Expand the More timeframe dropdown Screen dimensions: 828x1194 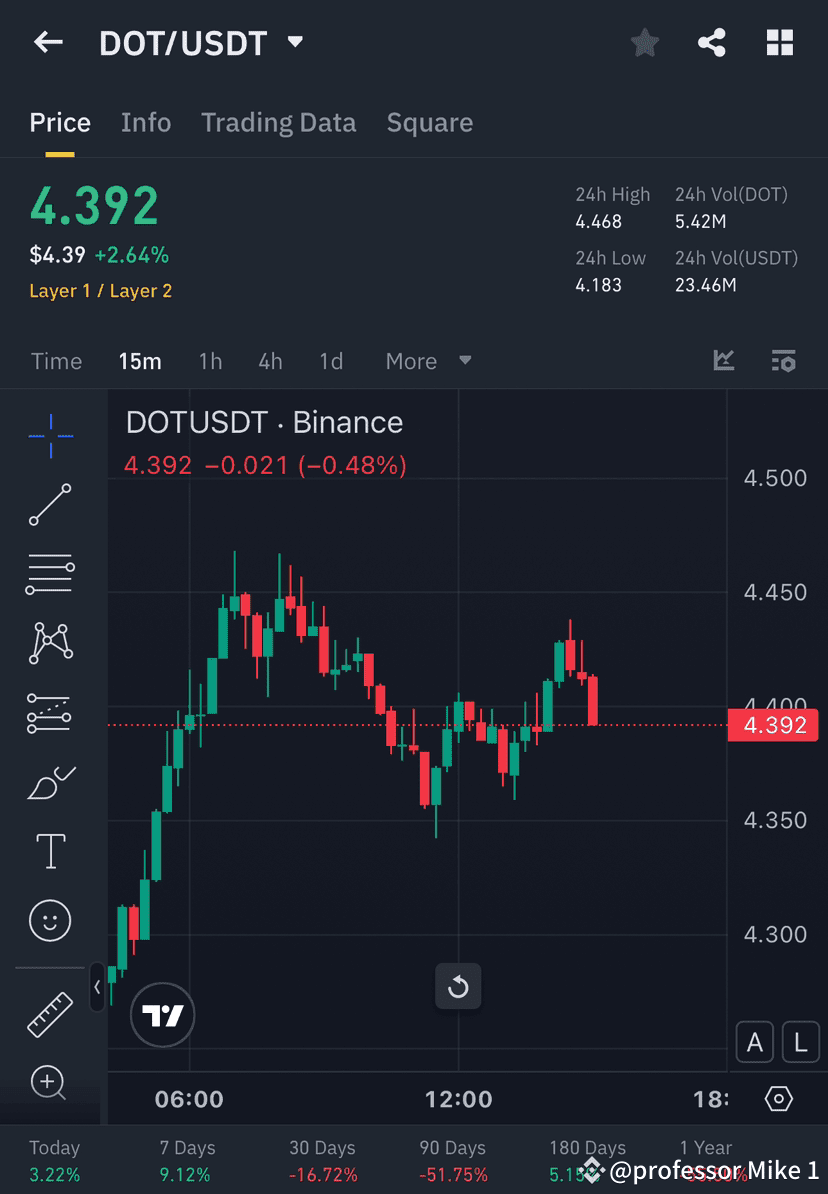428,361
